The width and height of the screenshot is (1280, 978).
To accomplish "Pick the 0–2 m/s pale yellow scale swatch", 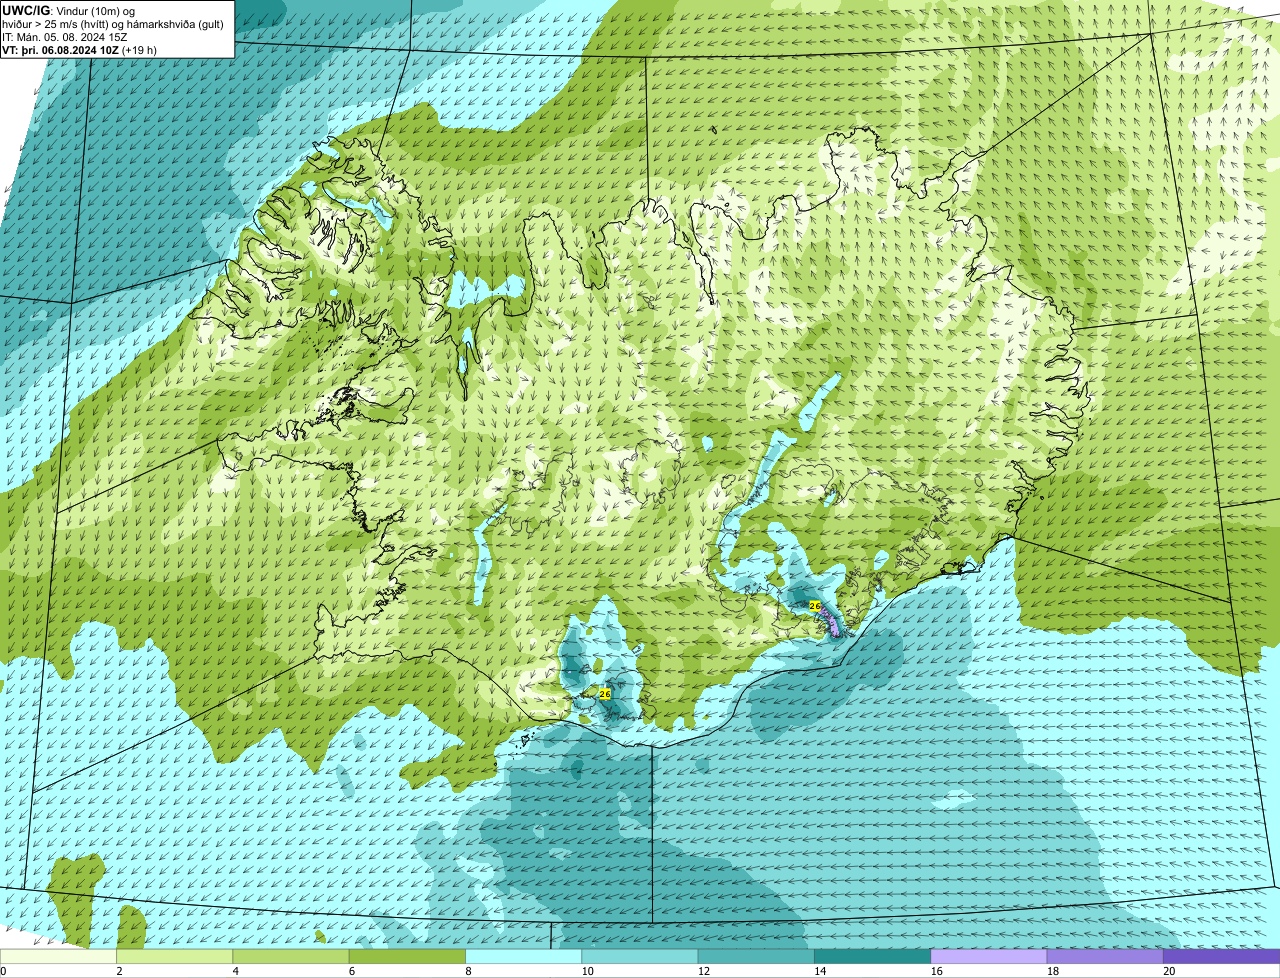I will 58,957.
